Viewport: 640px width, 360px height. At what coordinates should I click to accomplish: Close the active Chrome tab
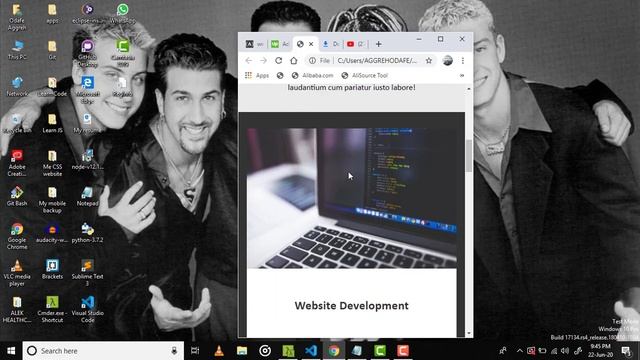tap(311, 44)
